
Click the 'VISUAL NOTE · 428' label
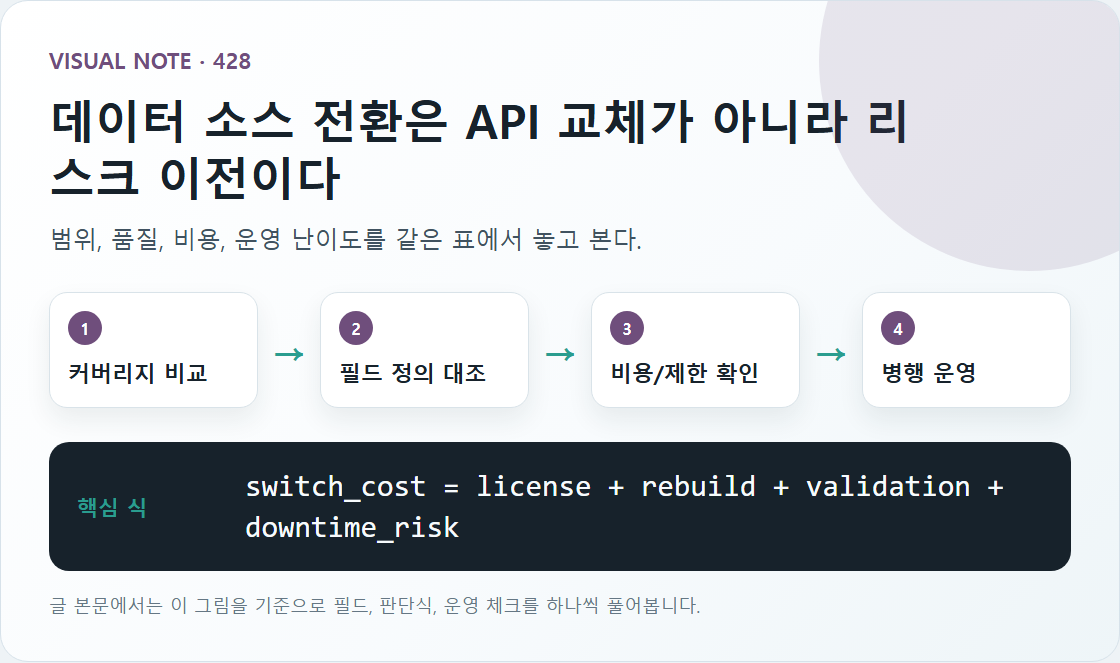[x=150, y=61]
